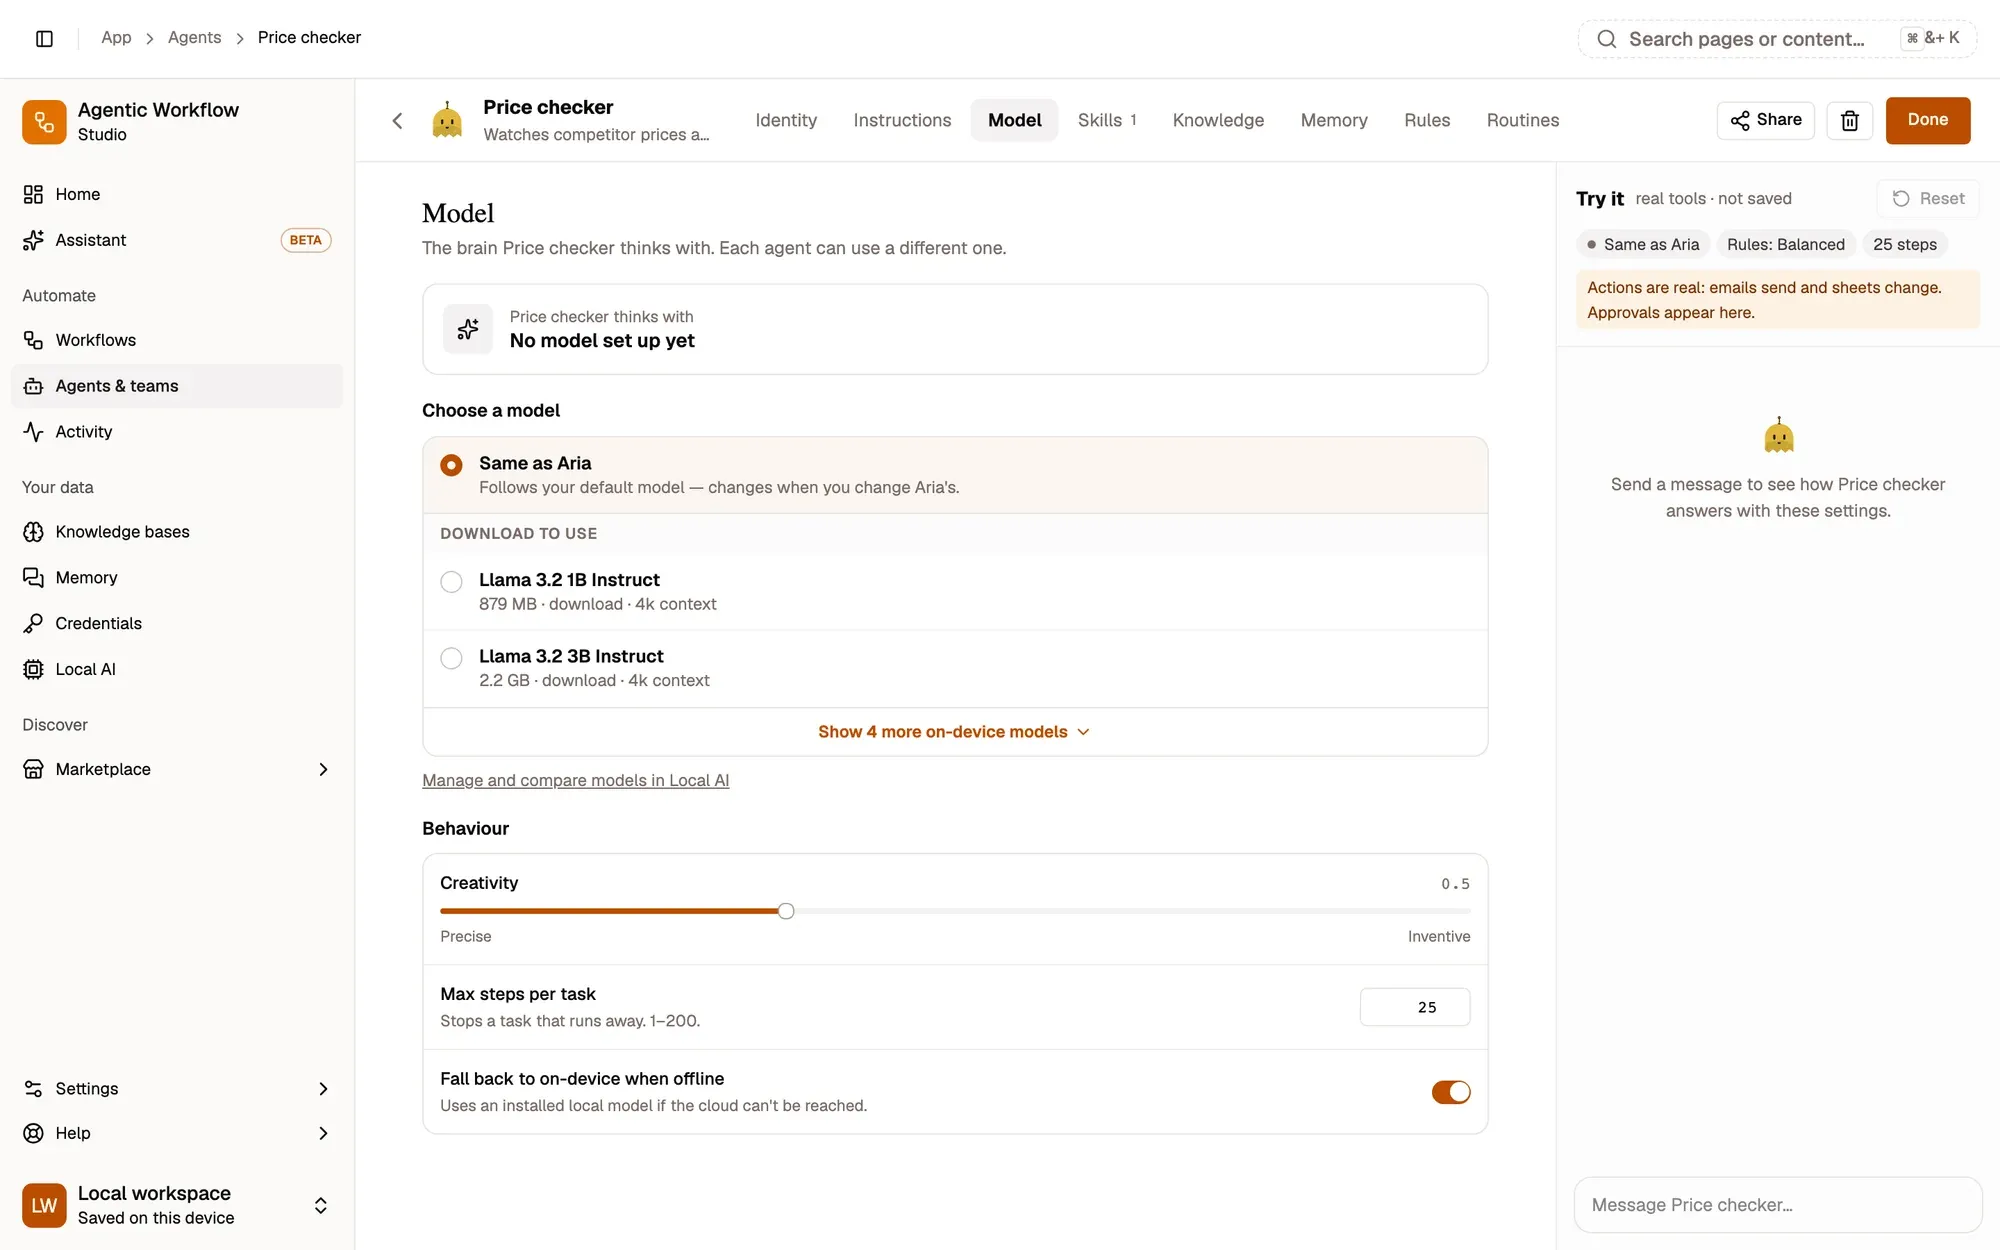
Task: Open Local AI chip icon
Action: 33,669
